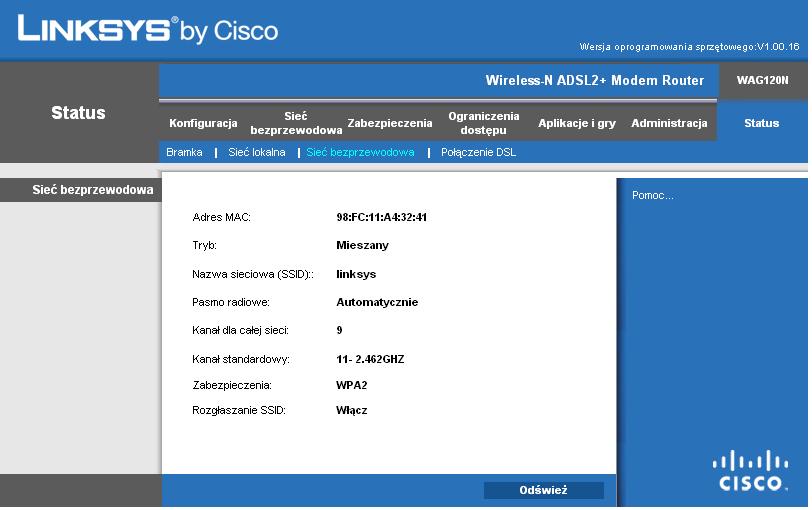The height and width of the screenshot is (510, 812).
Task: Click the WPA2 security value
Action: tap(351, 385)
